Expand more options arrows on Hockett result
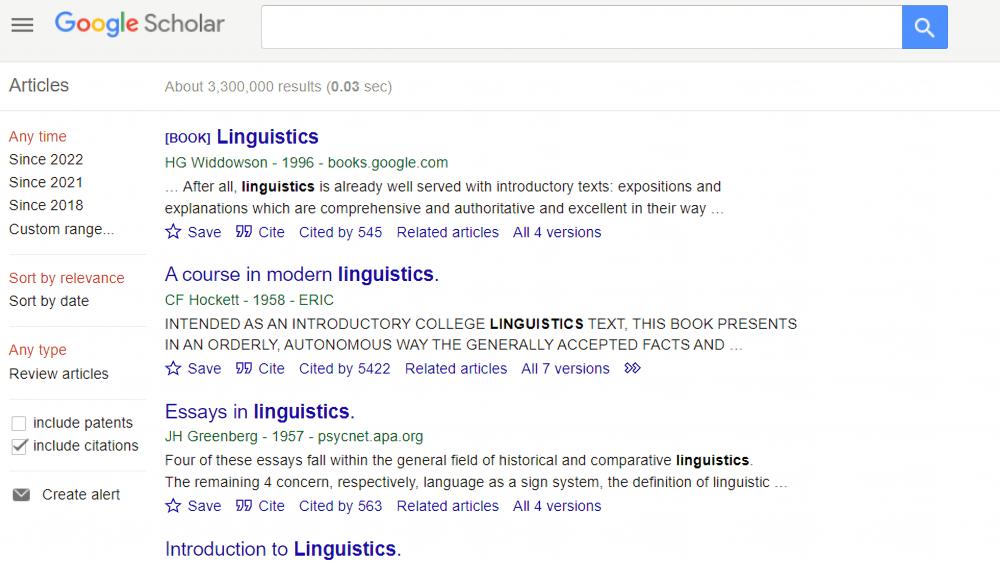This screenshot has width=1000, height=562. point(632,368)
